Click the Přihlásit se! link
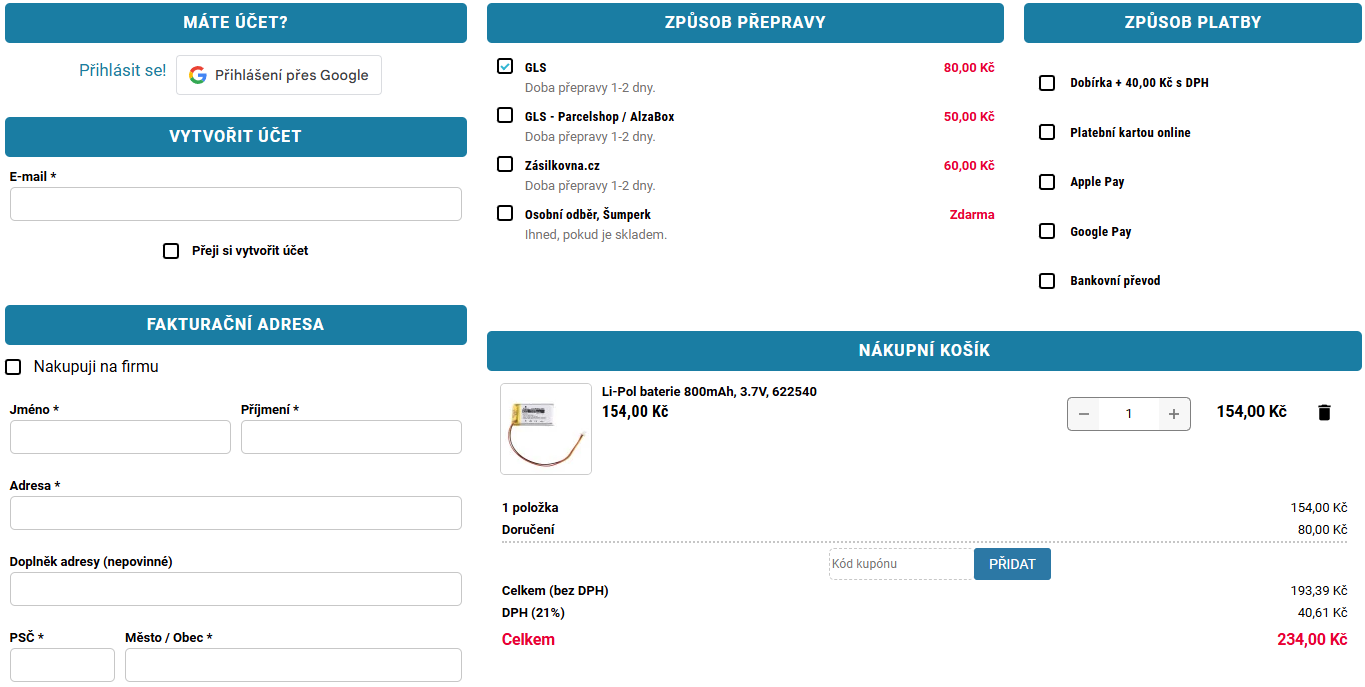The width and height of the screenshot is (1365, 687). [x=123, y=71]
